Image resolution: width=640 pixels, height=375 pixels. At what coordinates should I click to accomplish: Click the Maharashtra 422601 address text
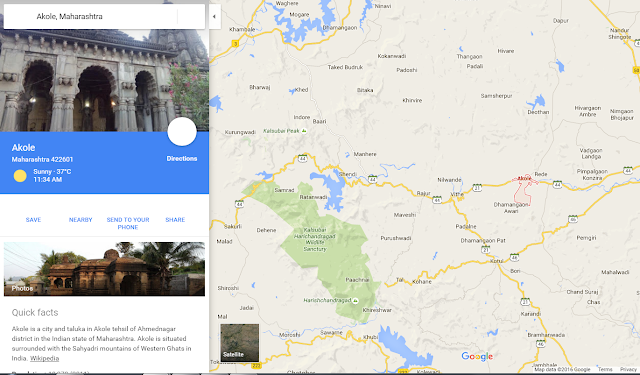pyautogui.click(x=42, y=160)
